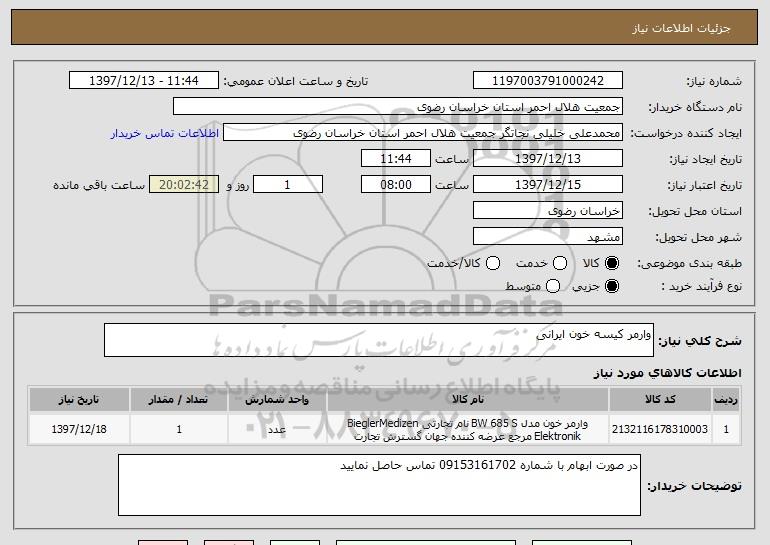Click the شرح کلی نیاز label
The height and width of the screenshot is (545, 770).
click(700, 341)
